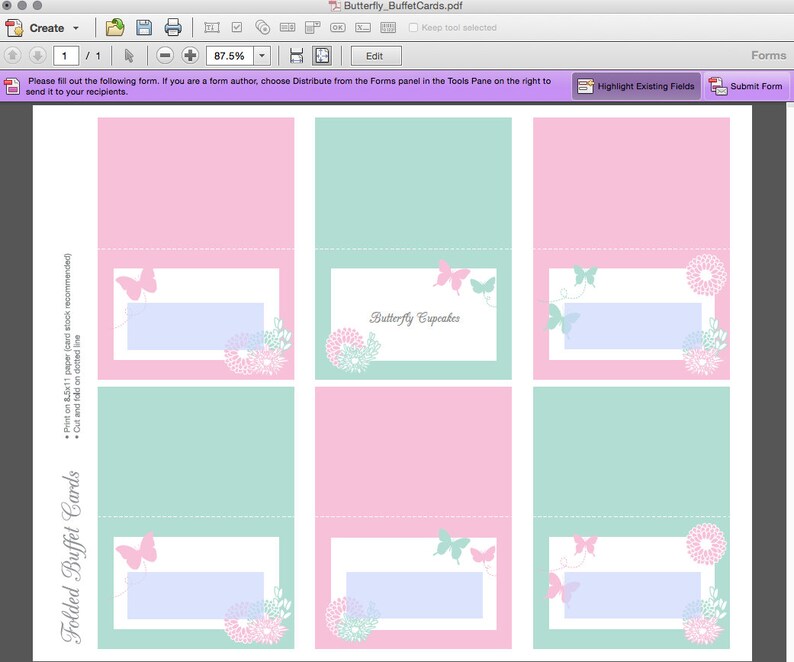The height and width of the screenshot is (662, 794).
Task: Go to previous page with up arrow
Action: click(x=13, y=55)
